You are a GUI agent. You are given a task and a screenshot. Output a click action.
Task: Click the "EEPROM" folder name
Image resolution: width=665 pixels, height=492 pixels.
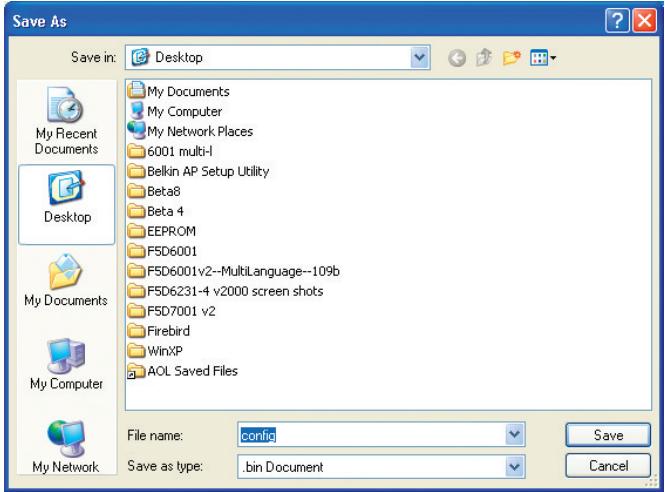(x=171, y=231)
